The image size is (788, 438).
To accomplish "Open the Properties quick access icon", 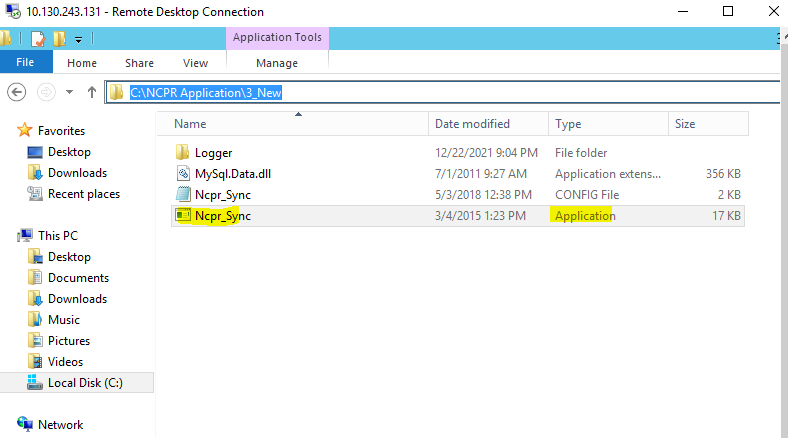I will tap(38, 39).
